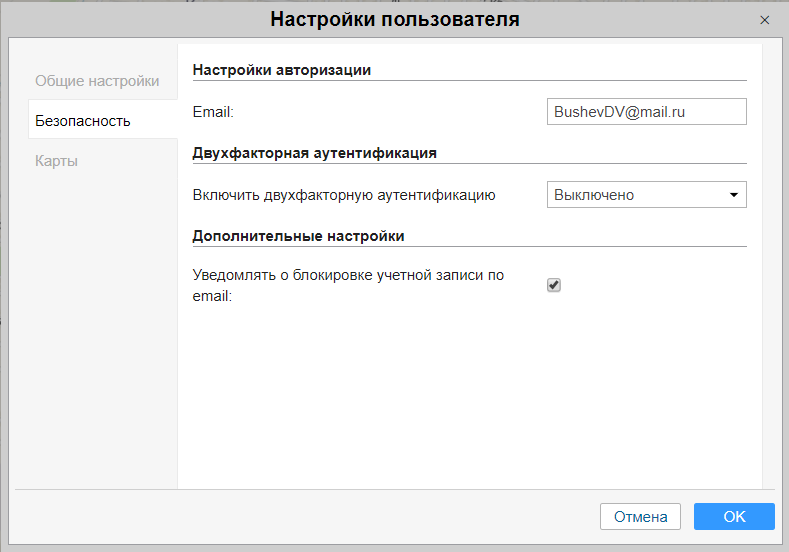Click the Двухфакторная аутентификация section header
789x552 pixels.
pos(314,153)
